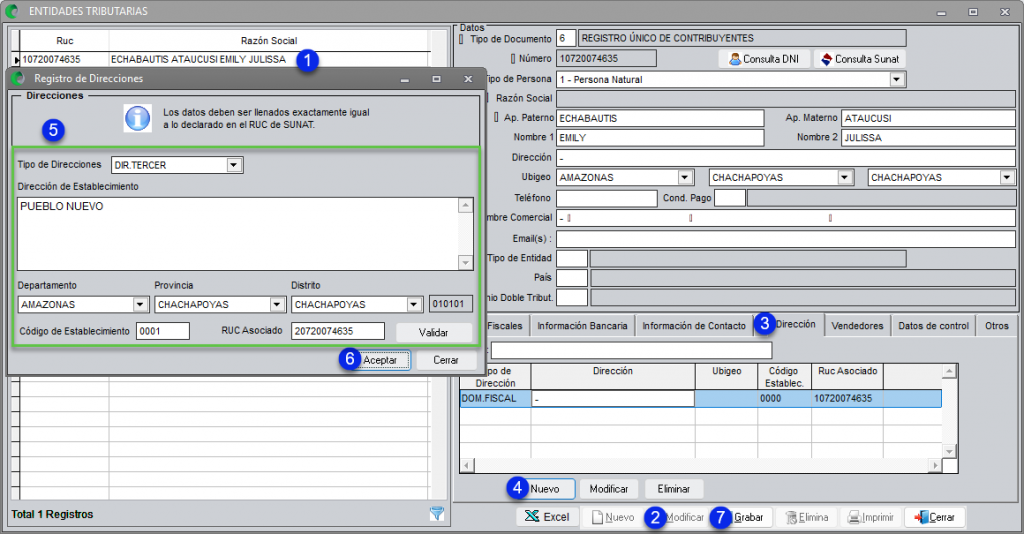Viewport: 1024px width, 534px height.
Task: Open Ubigeo district dropdown at far right
Action: (x=1006, y=177)
